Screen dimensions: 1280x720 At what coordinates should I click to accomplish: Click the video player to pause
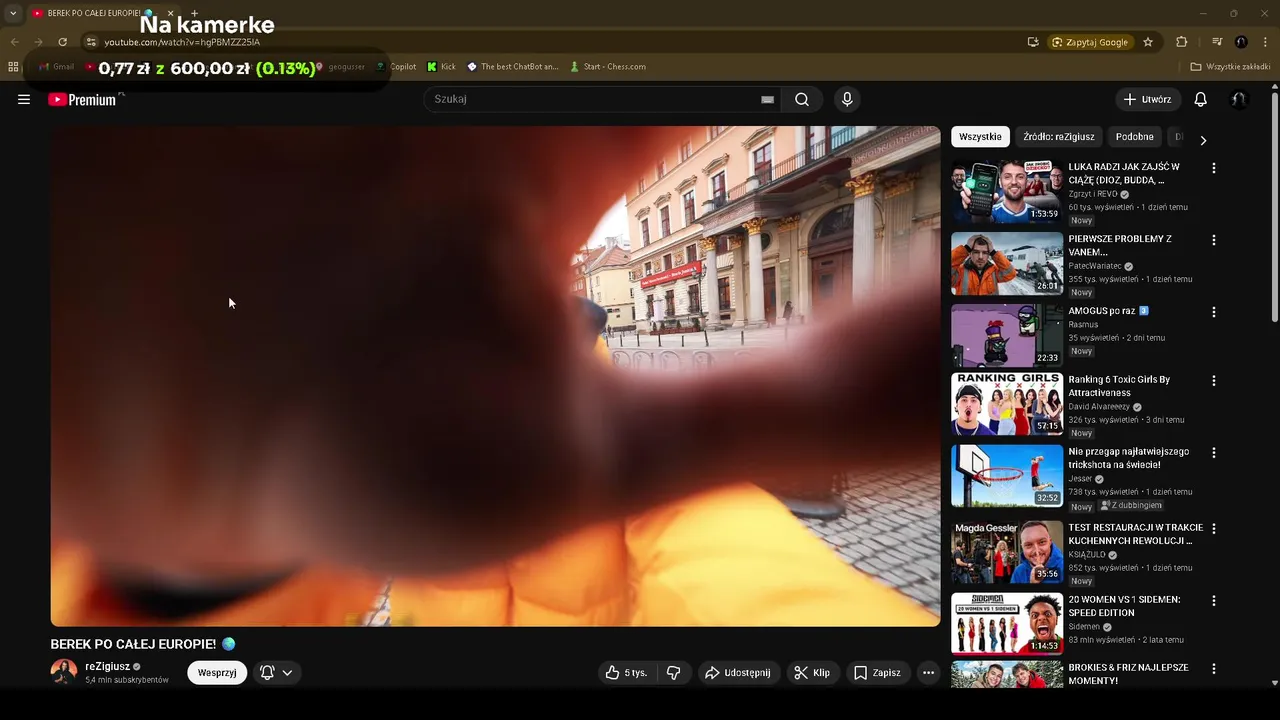click(x=495, y=376)
